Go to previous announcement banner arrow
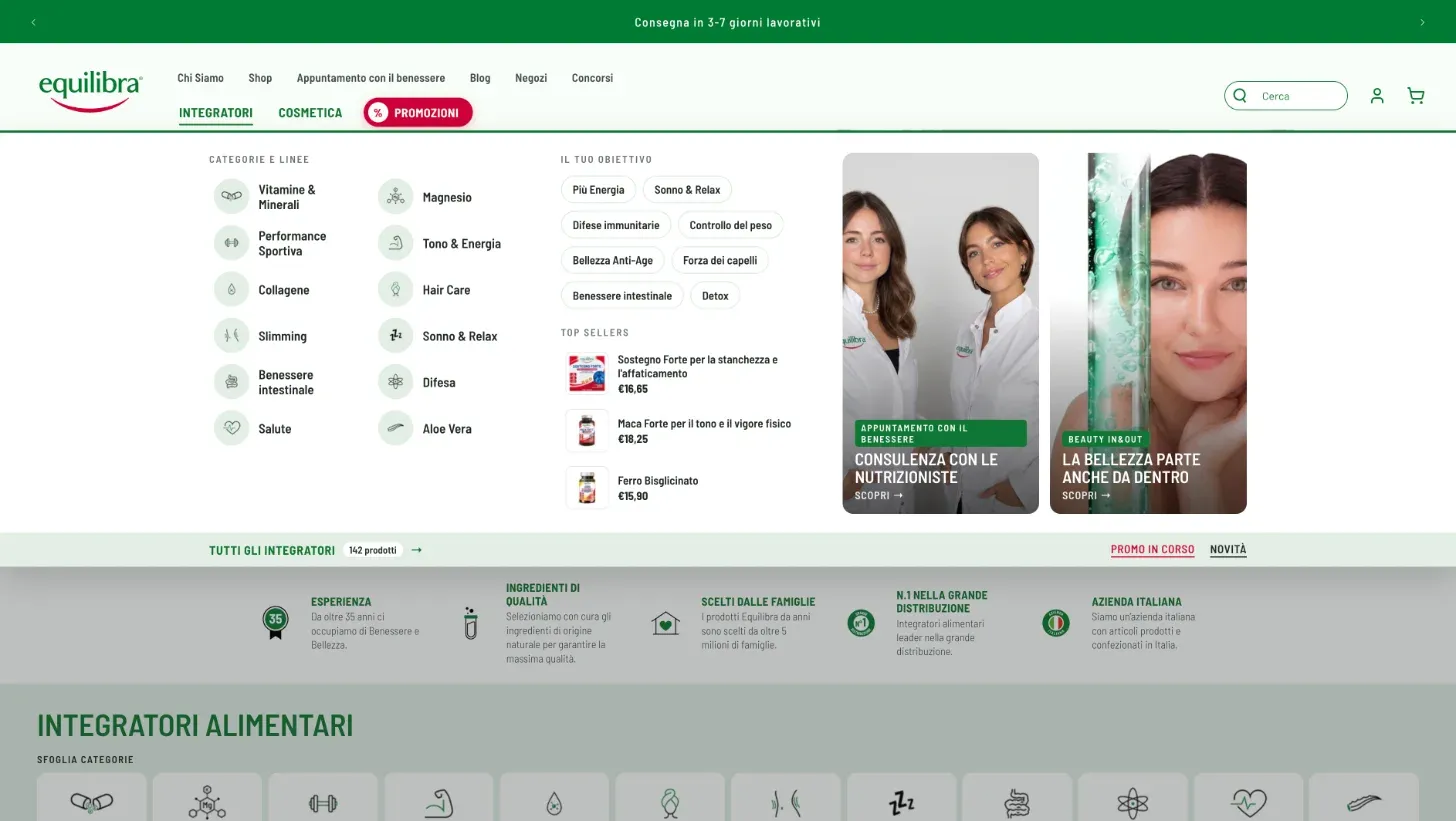 [33, 22]
